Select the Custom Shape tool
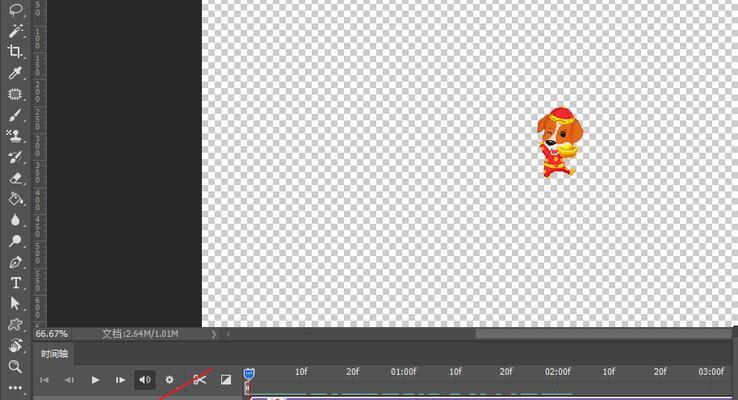 15,324
